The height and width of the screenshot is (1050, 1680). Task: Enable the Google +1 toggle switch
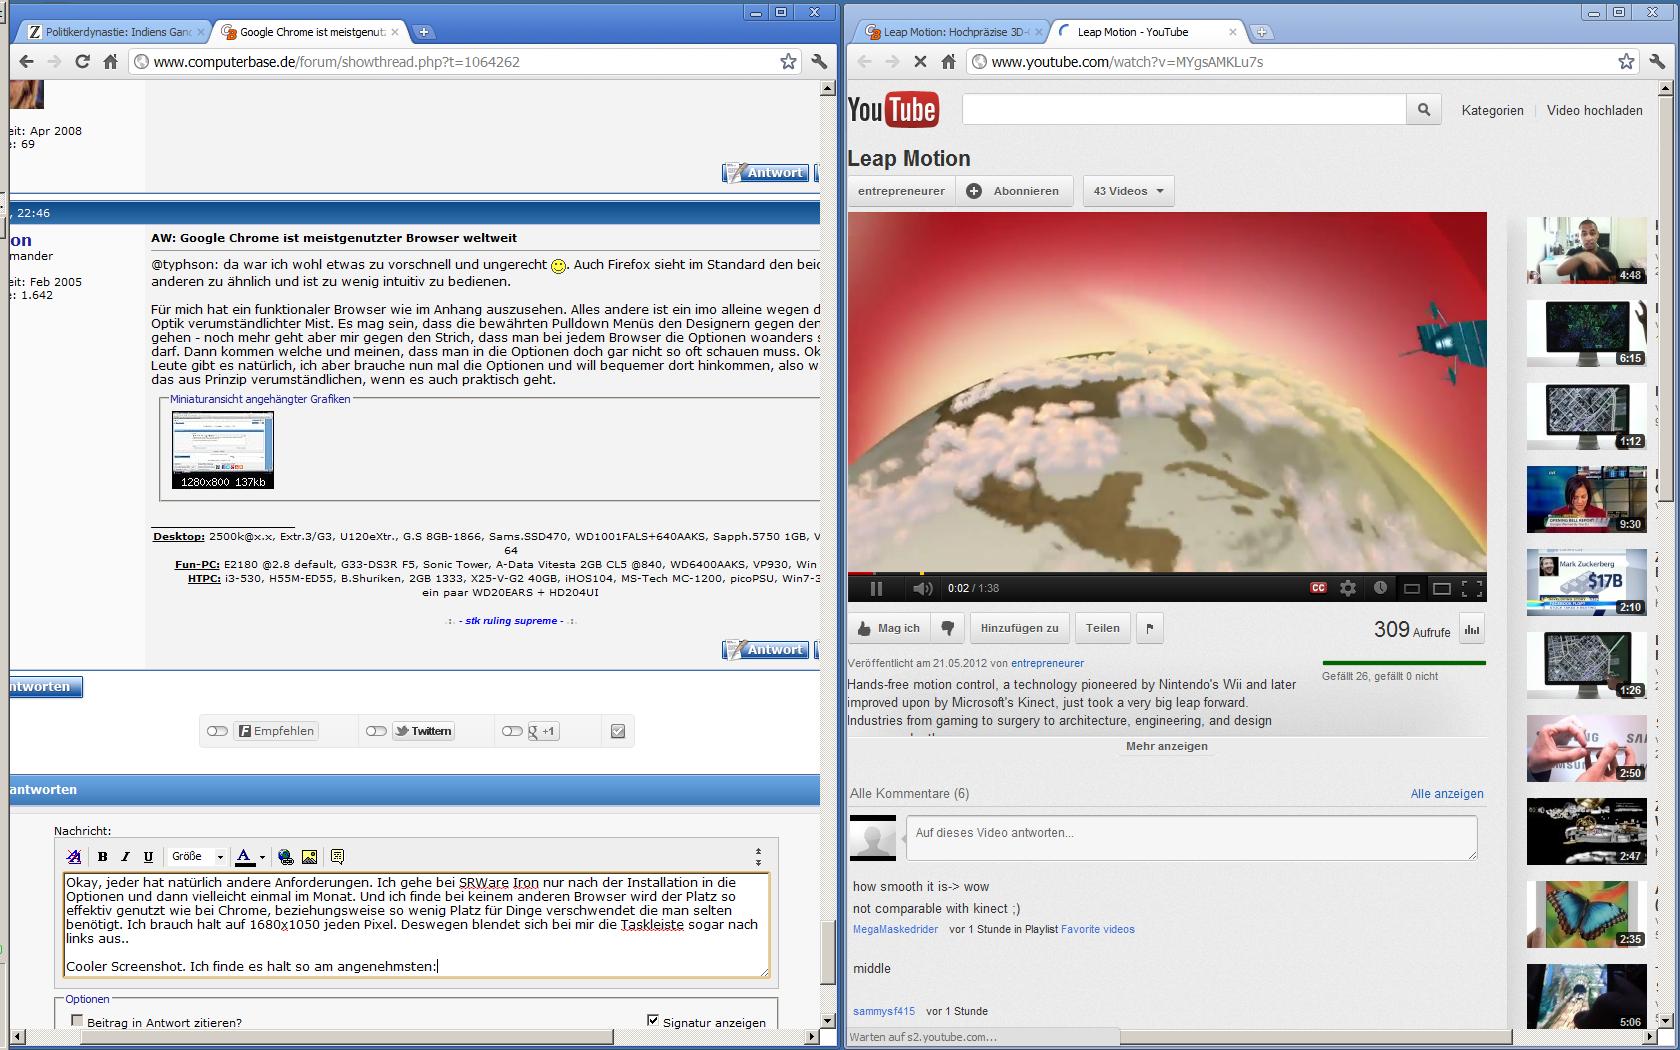tap(512, 731)
